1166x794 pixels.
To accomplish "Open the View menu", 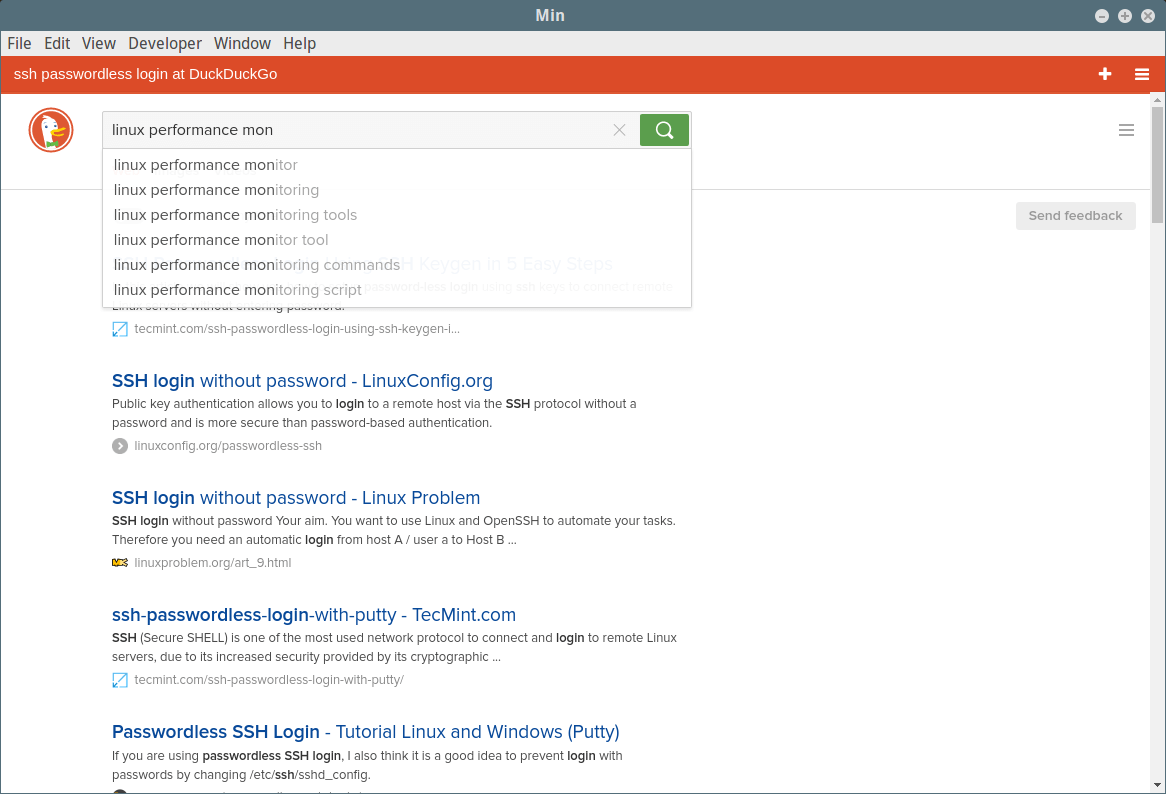I will tap(99, 43).
